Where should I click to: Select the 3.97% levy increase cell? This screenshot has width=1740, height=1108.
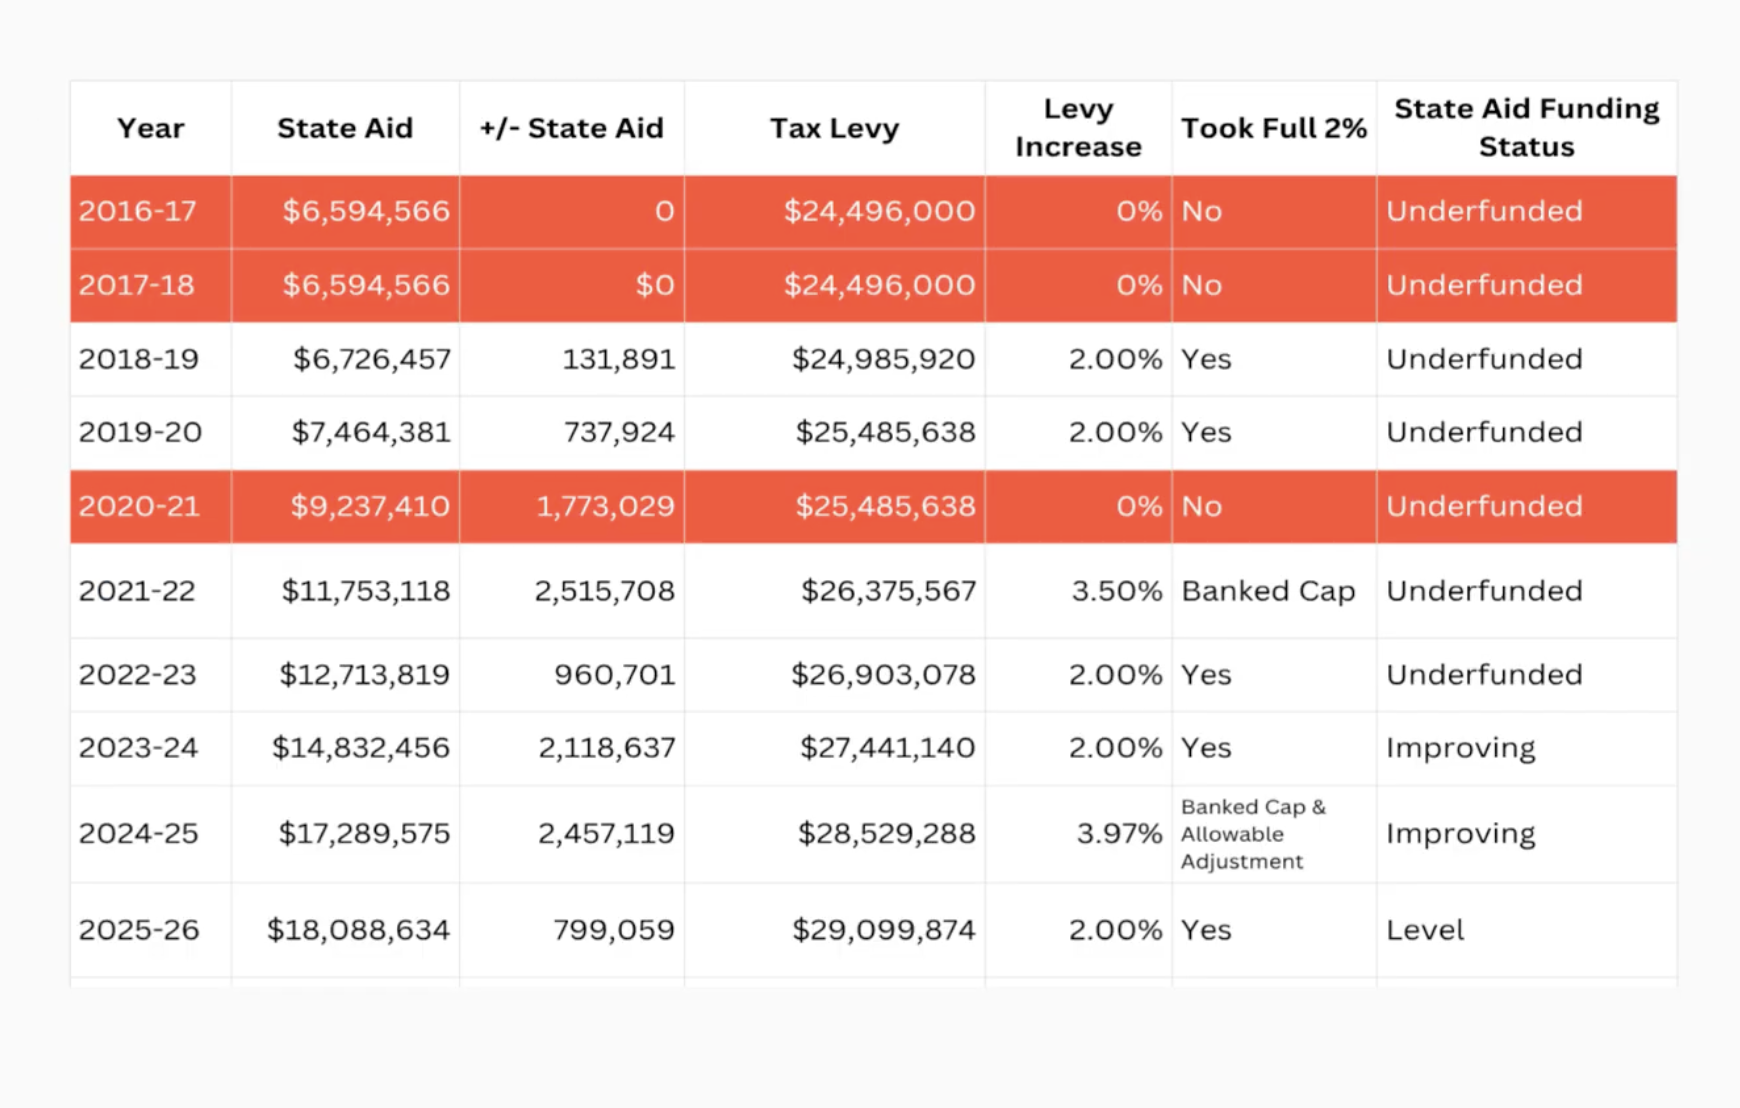pyautogui.click(x=1118, y=834)
